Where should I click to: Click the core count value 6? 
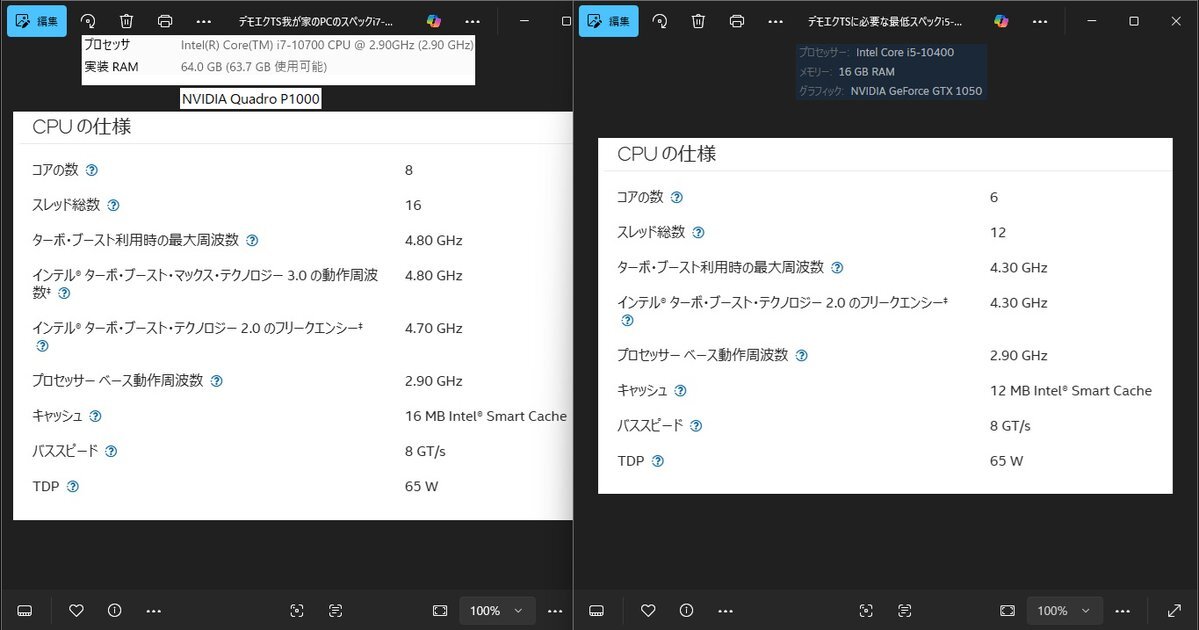tap(993, 197)
